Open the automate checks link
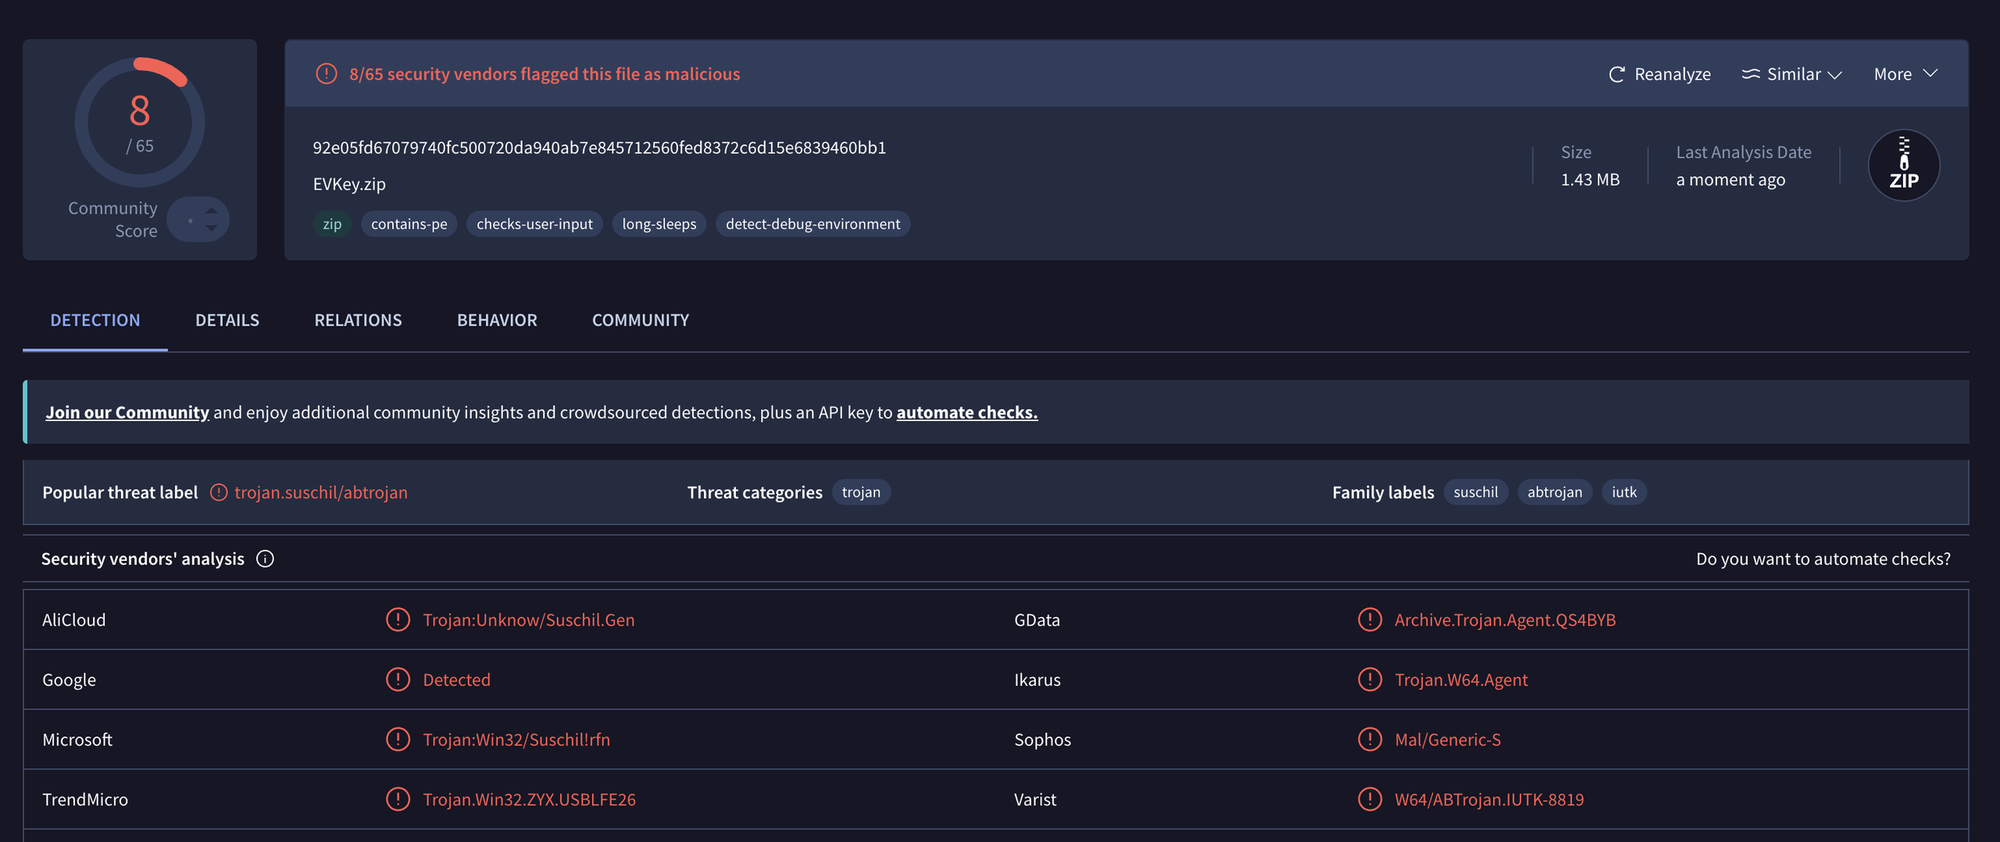 [967, 412]
